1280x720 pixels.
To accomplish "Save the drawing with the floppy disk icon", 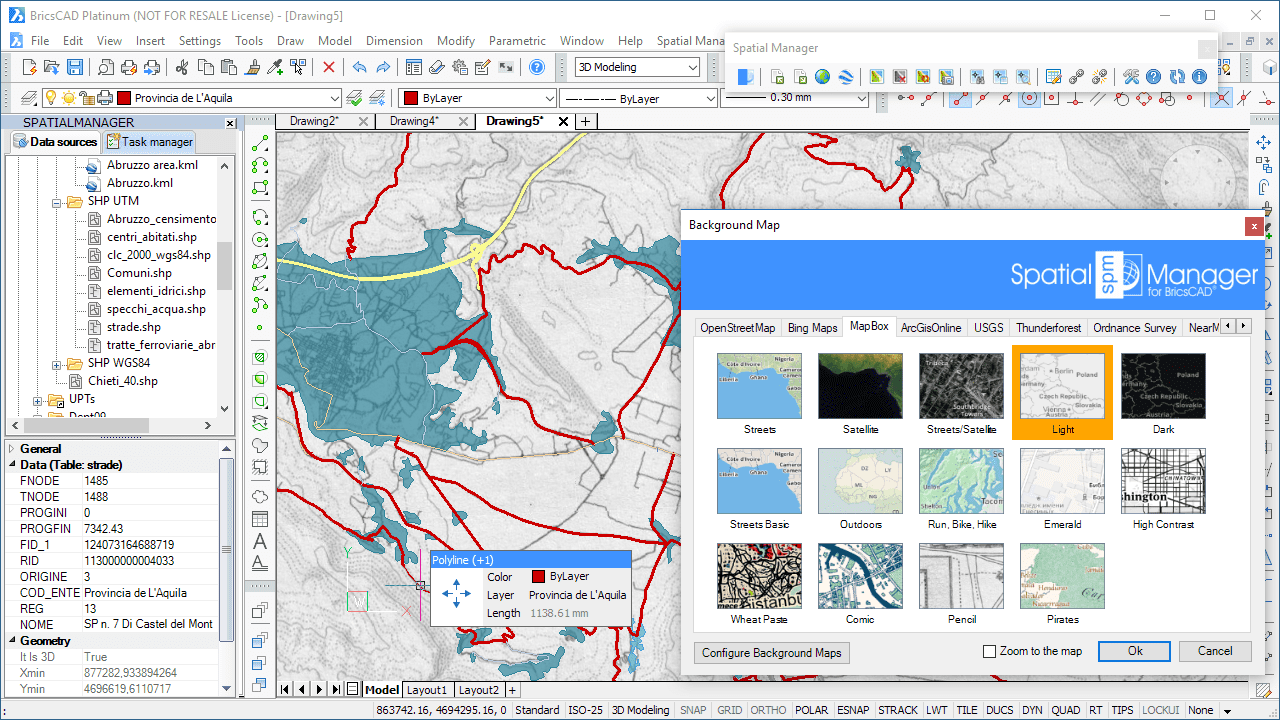I will [x=75, y=67].
